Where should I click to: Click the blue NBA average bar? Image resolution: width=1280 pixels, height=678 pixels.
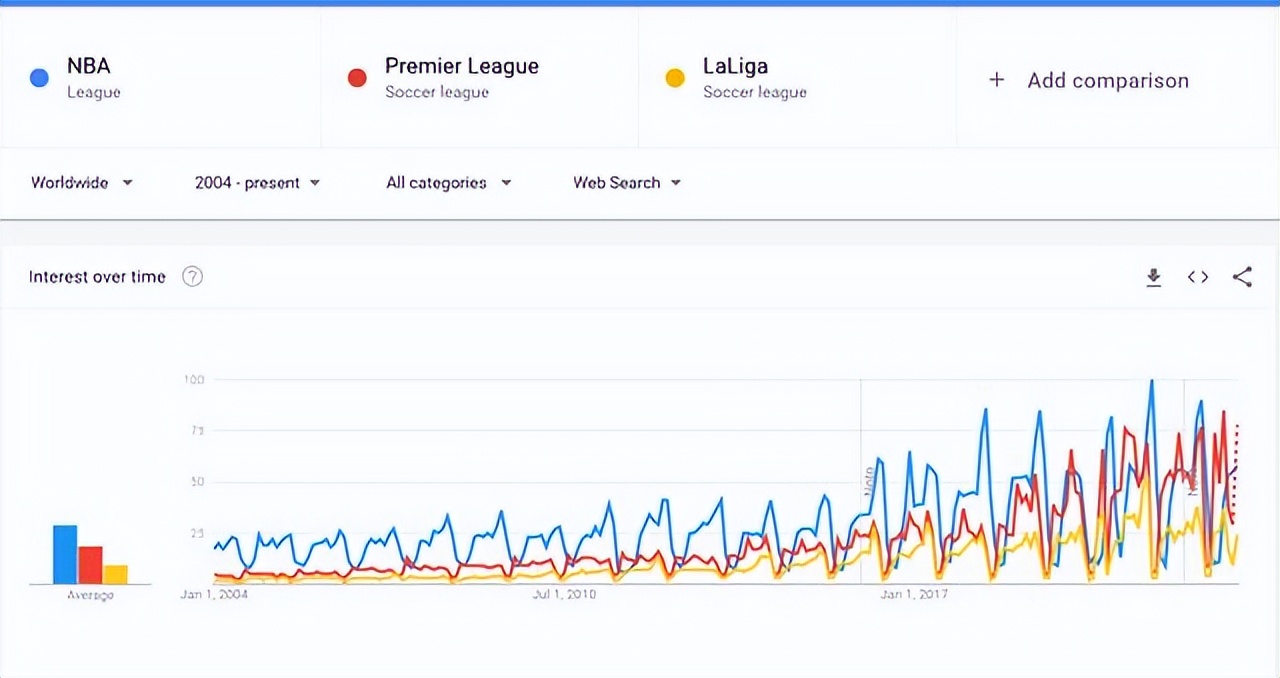click(x=65, y=554)
